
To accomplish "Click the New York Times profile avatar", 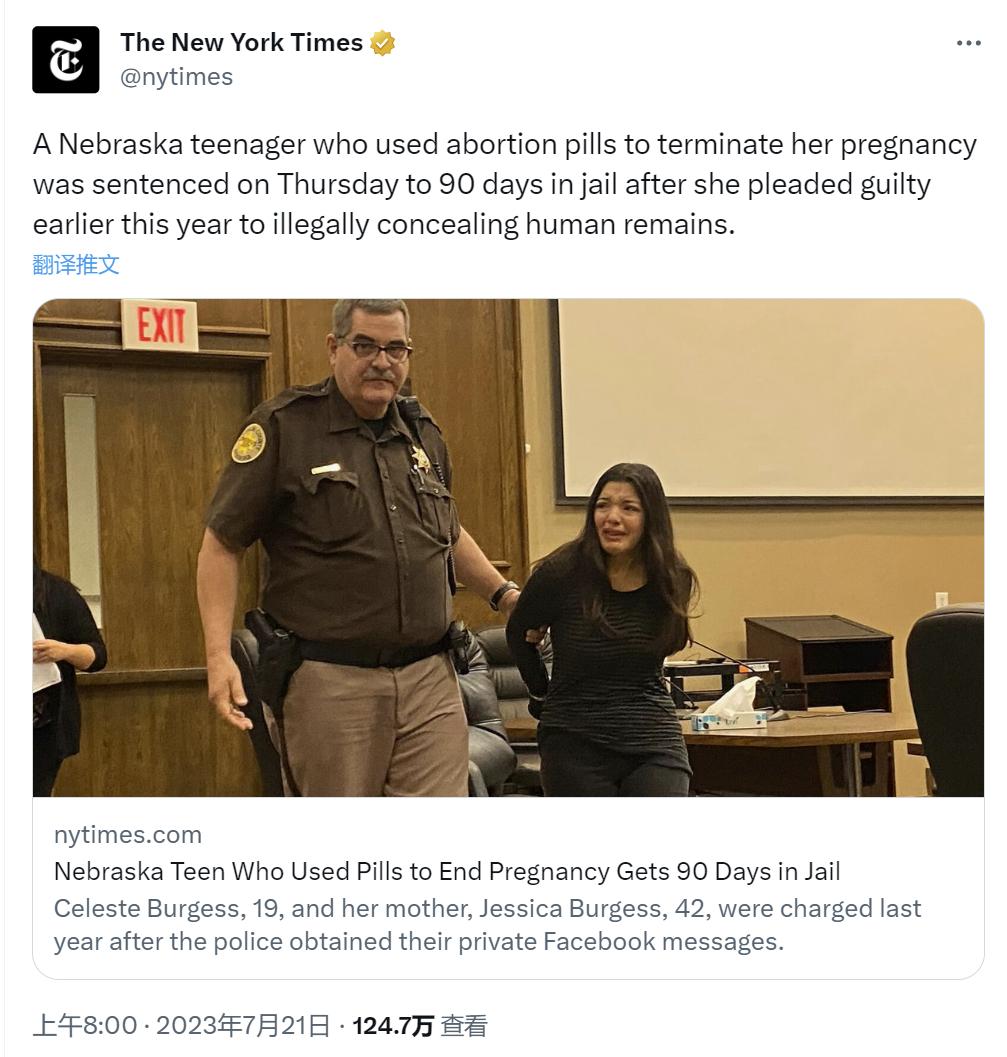I will [x=65, y=59].
